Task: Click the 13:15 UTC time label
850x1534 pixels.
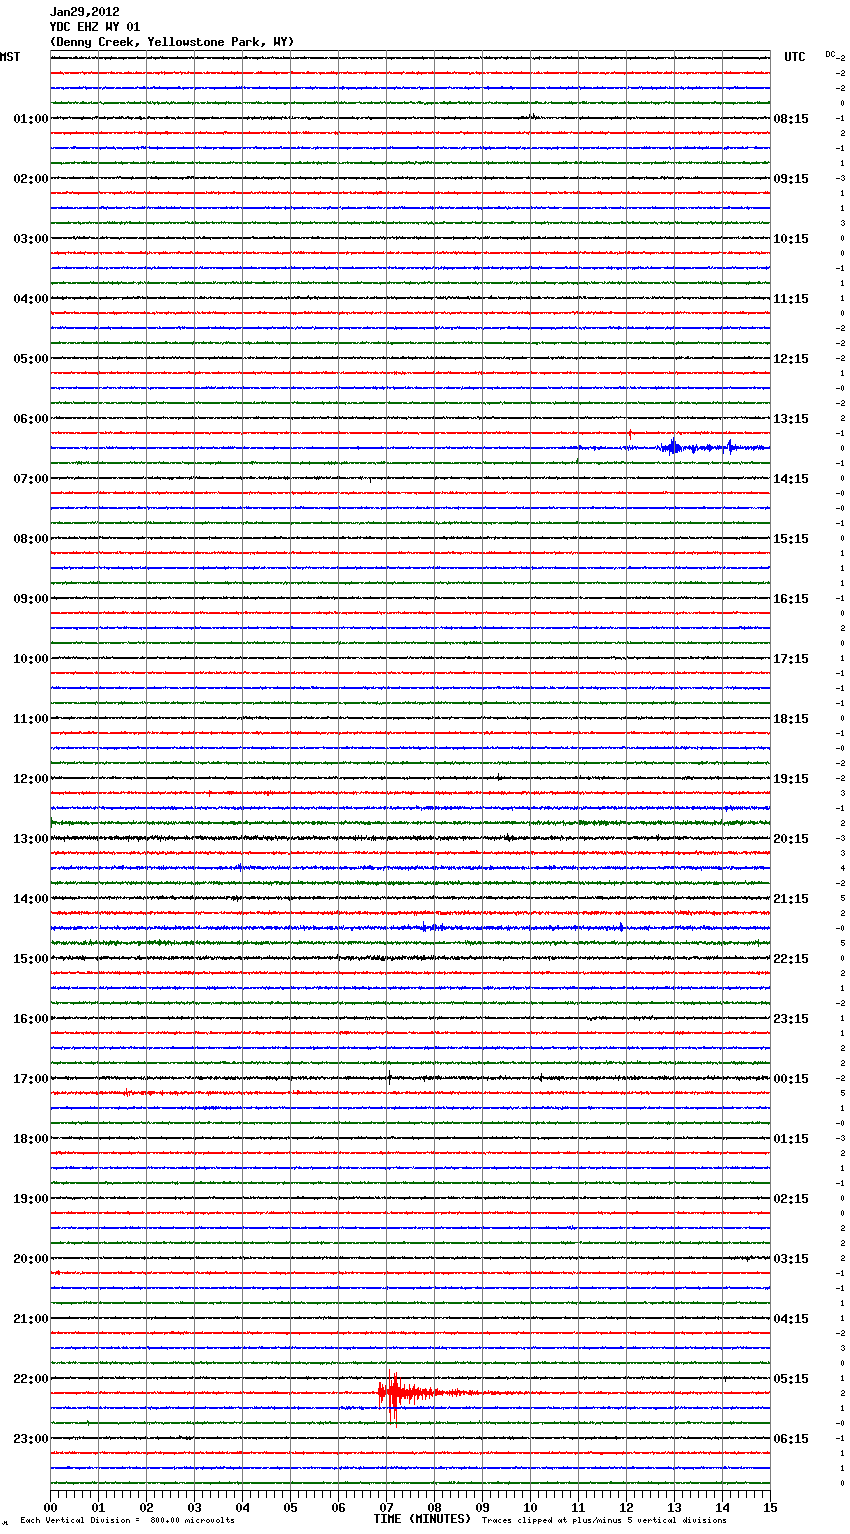Action: 791,419
